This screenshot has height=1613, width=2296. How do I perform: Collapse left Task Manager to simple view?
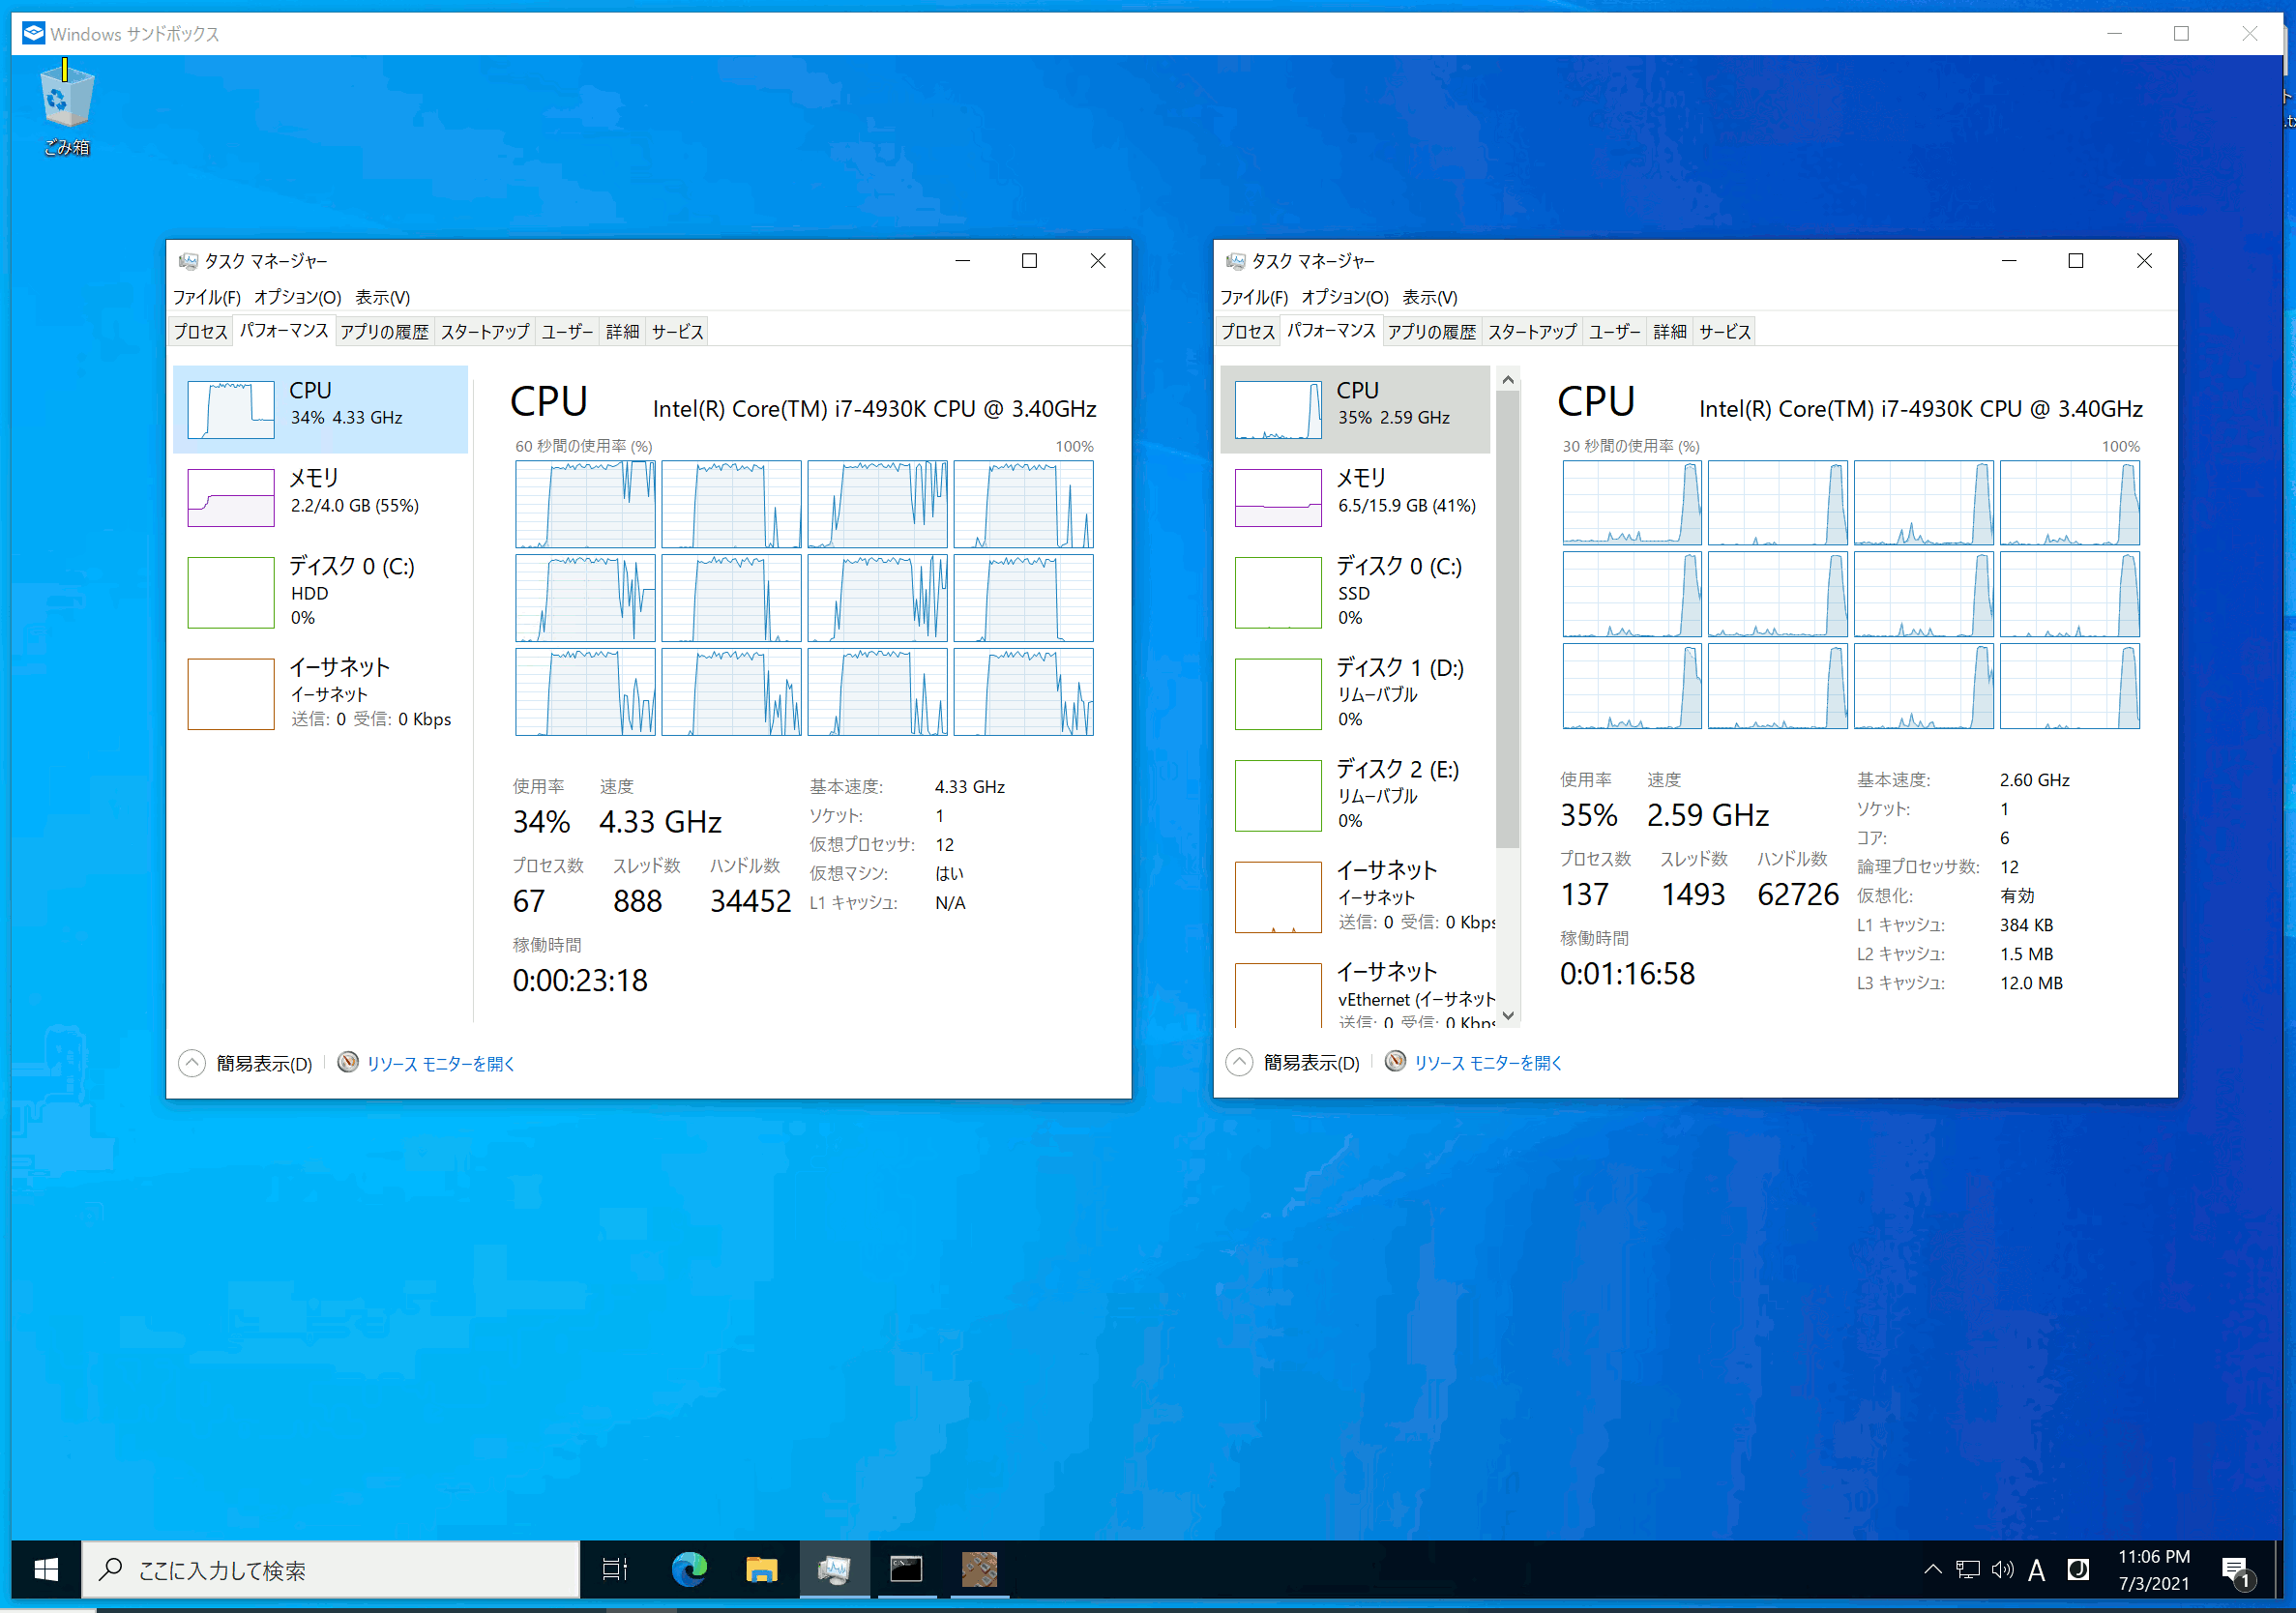tap(247, 1063)
